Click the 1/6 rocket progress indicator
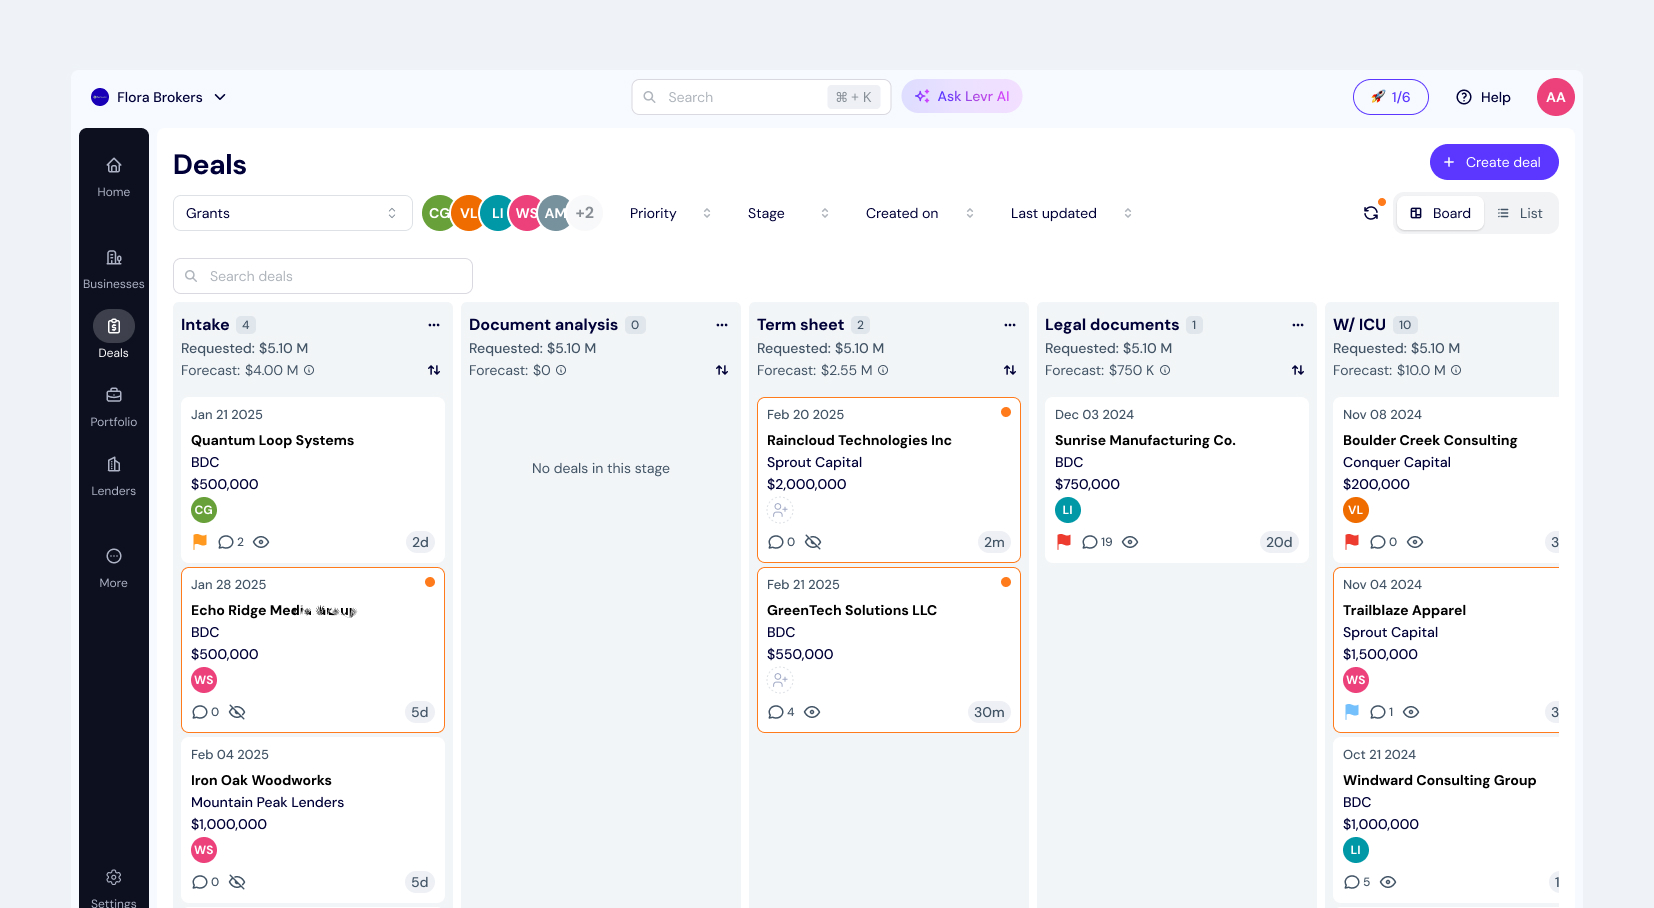Screen dimensions: 1654x908 click(x=1390, y=96)
